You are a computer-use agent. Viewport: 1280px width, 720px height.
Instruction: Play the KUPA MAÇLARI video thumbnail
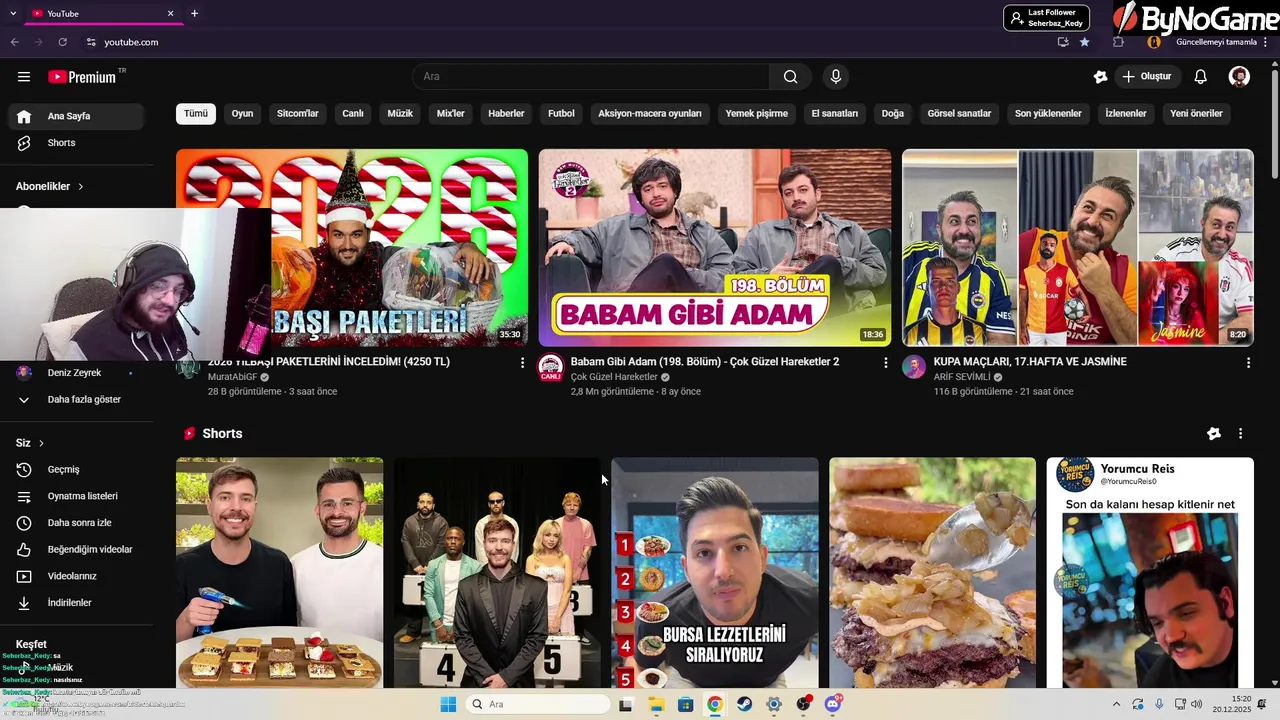1078,248
